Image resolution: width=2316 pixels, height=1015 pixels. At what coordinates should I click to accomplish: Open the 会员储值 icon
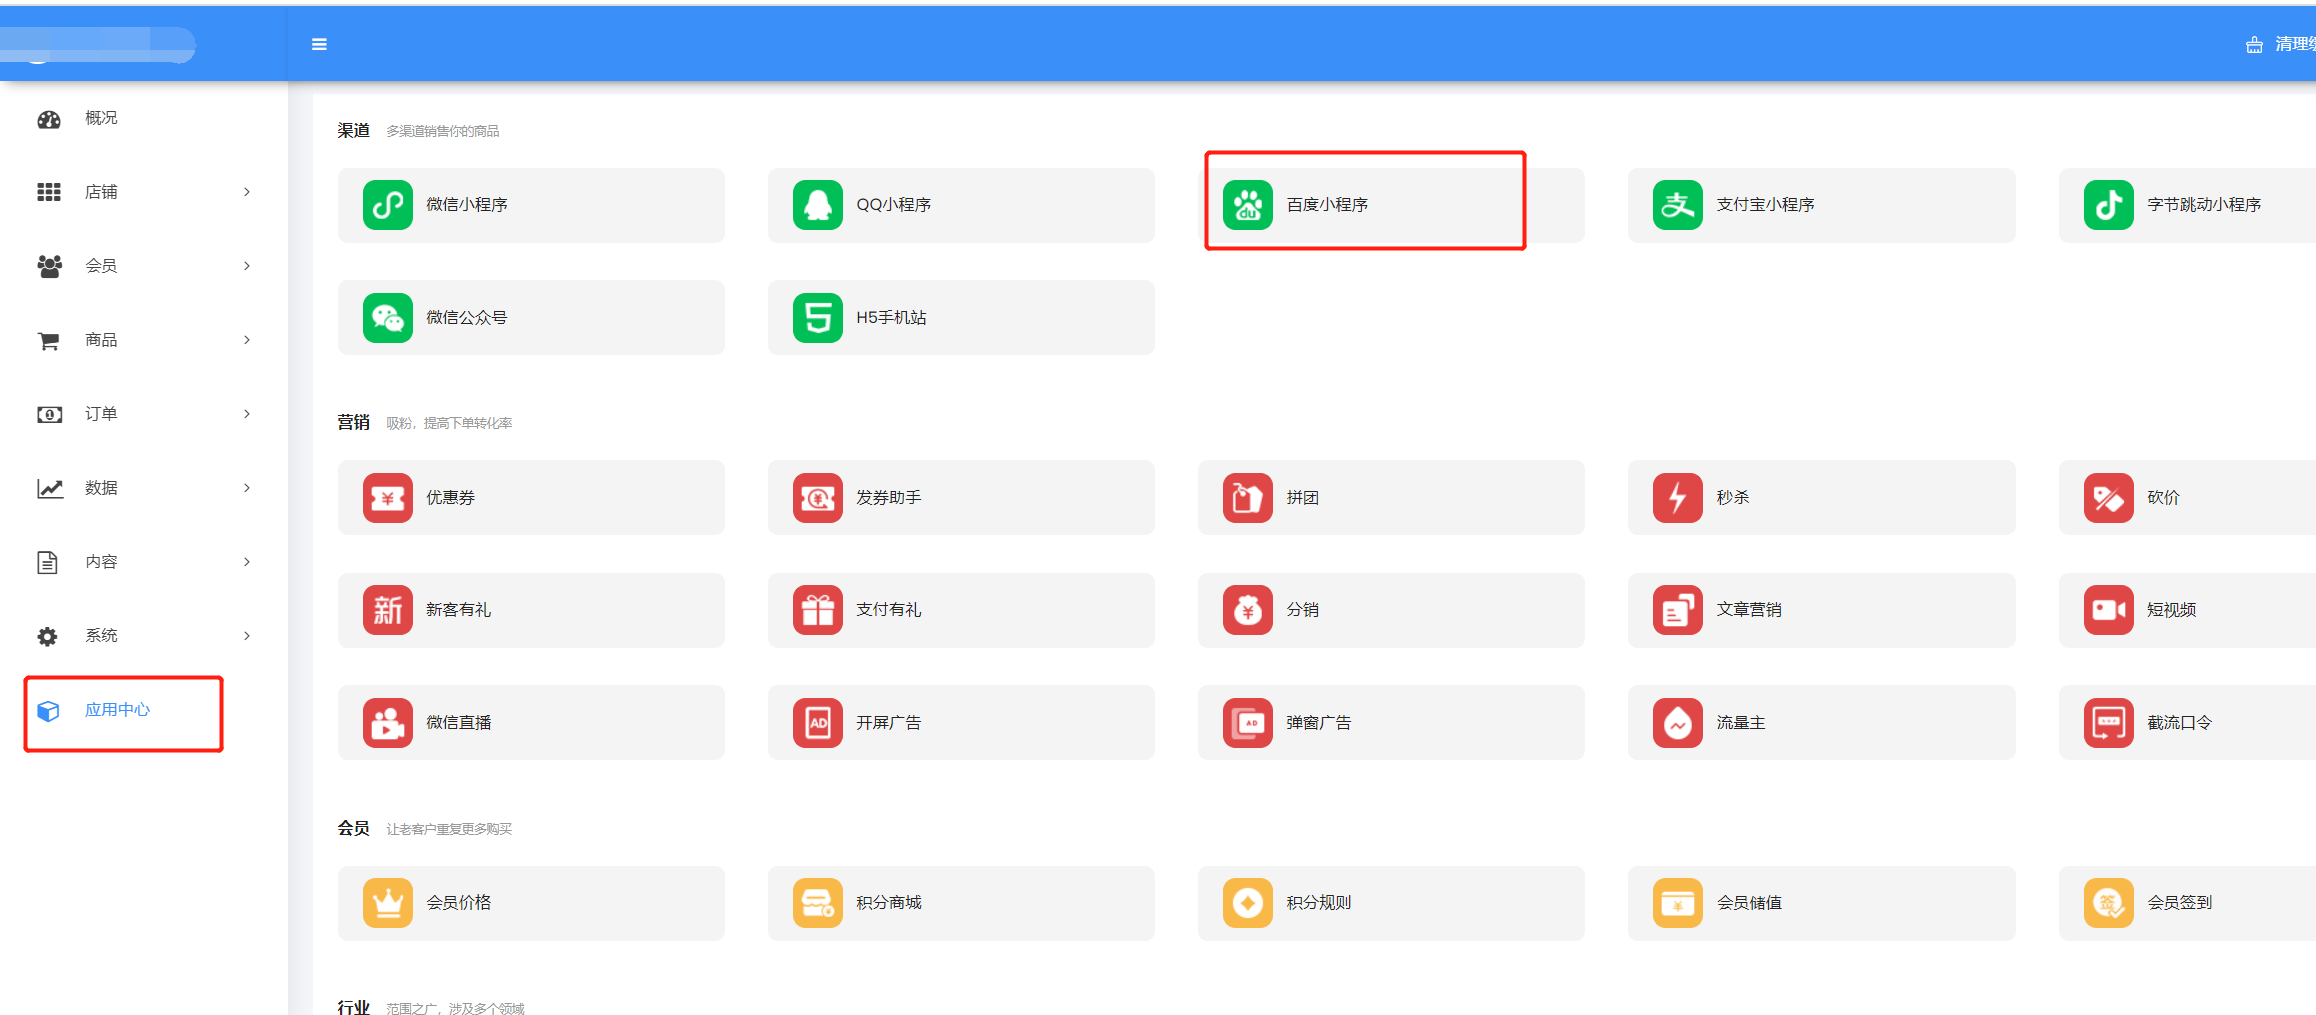click(x=1678, y=903)
